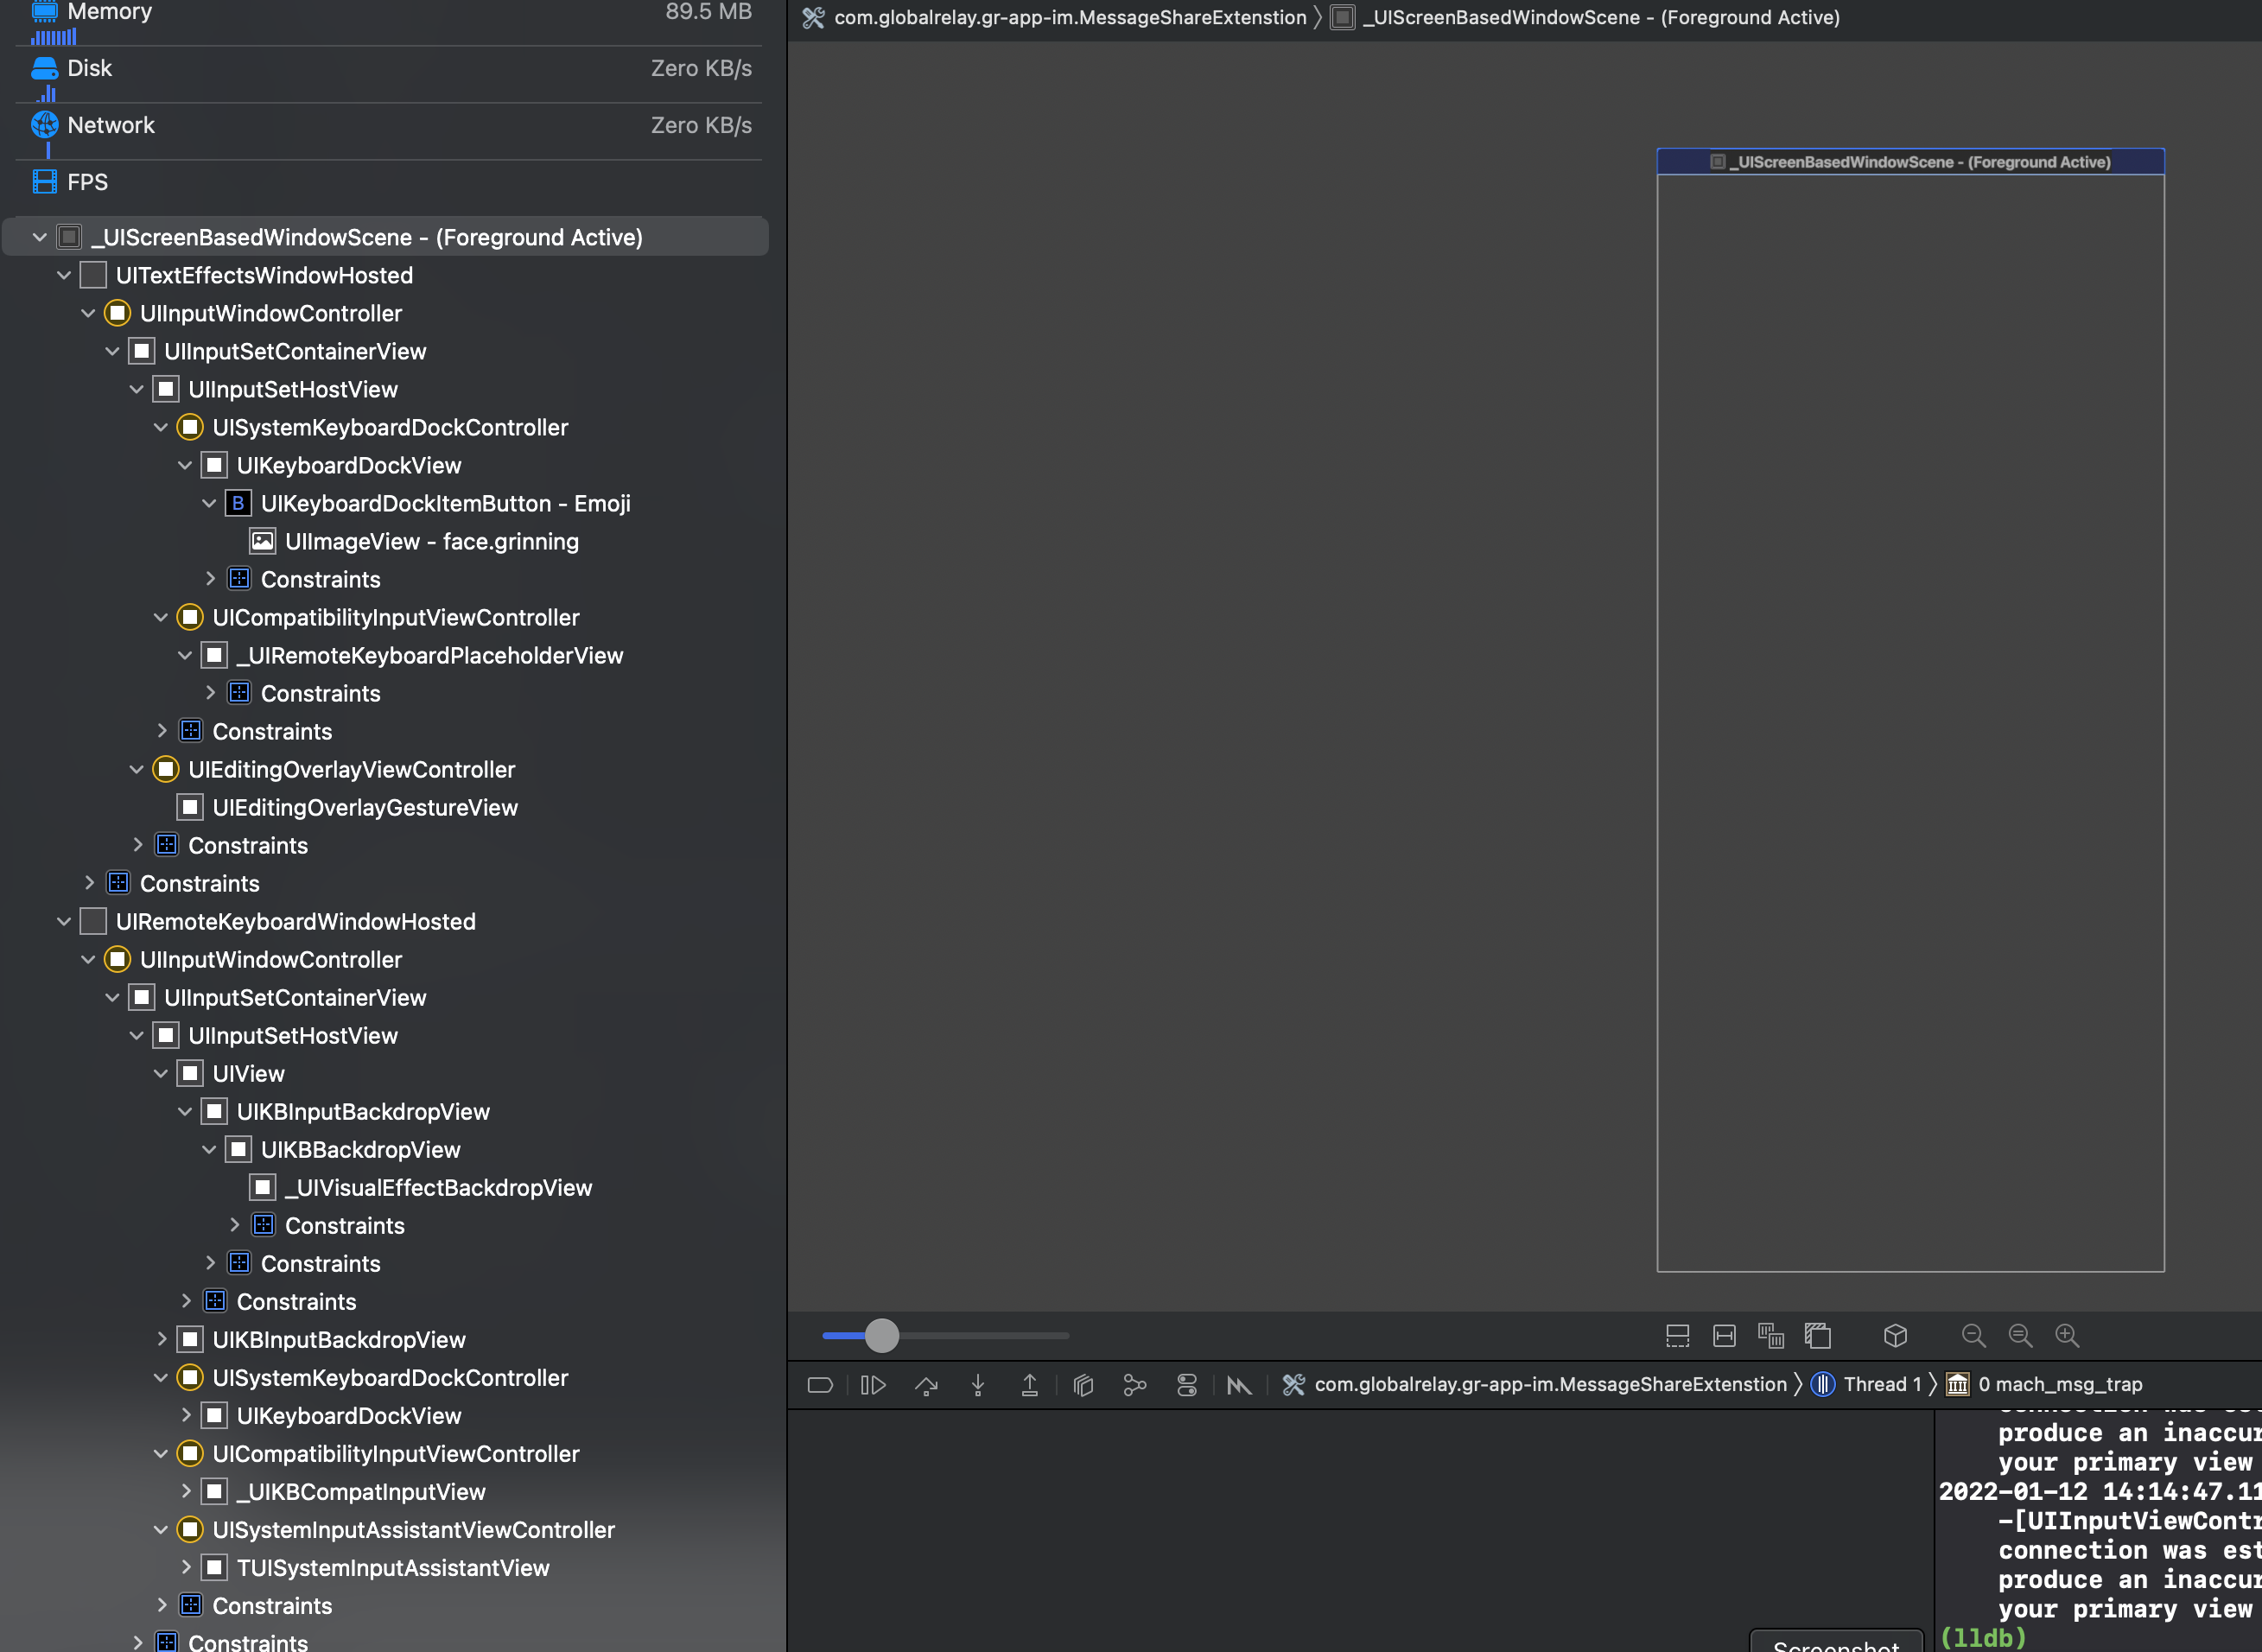Open the Debug Memory Graph icon

click(x=1134, y=1385)
